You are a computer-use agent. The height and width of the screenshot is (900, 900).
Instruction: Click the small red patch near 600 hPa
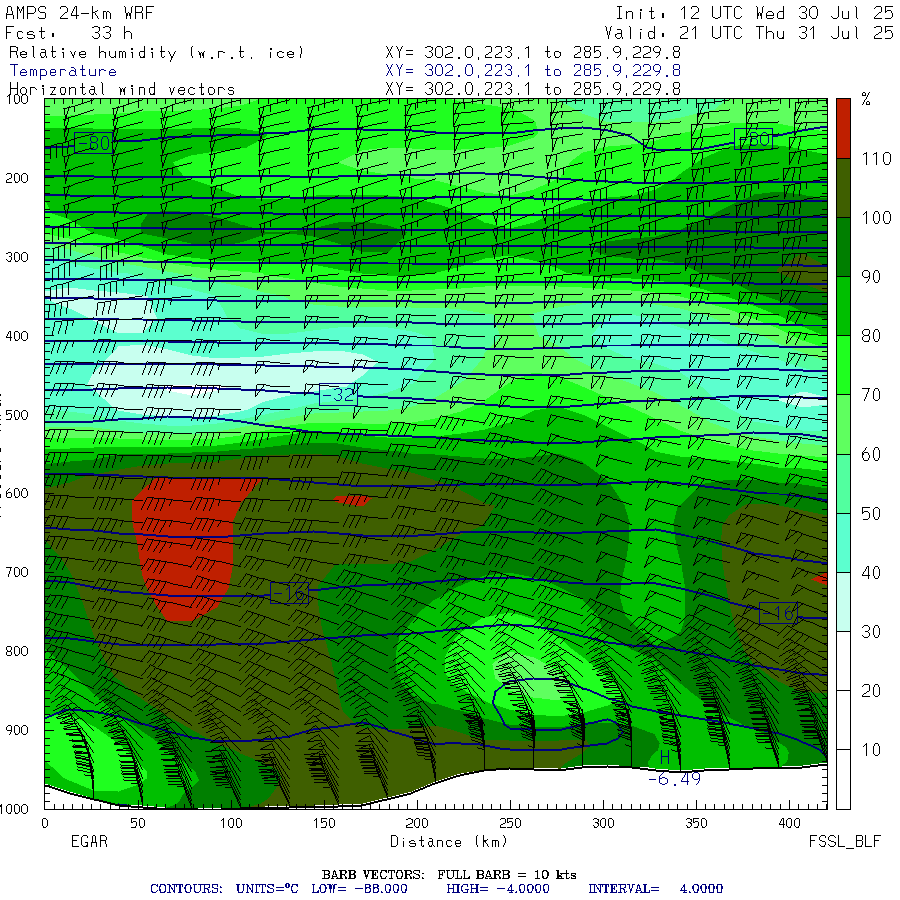coord(352,501)
